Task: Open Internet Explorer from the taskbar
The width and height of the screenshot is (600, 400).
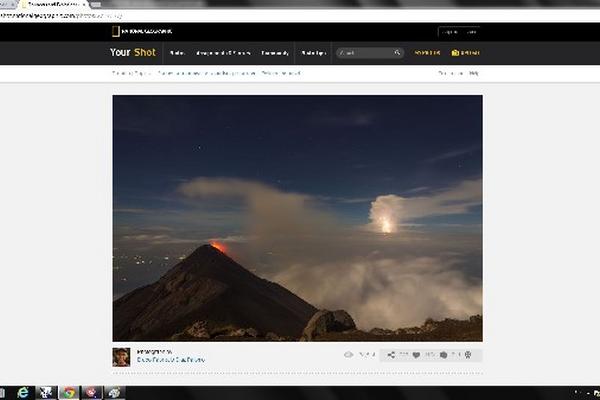Action: (x=22, y=393)
